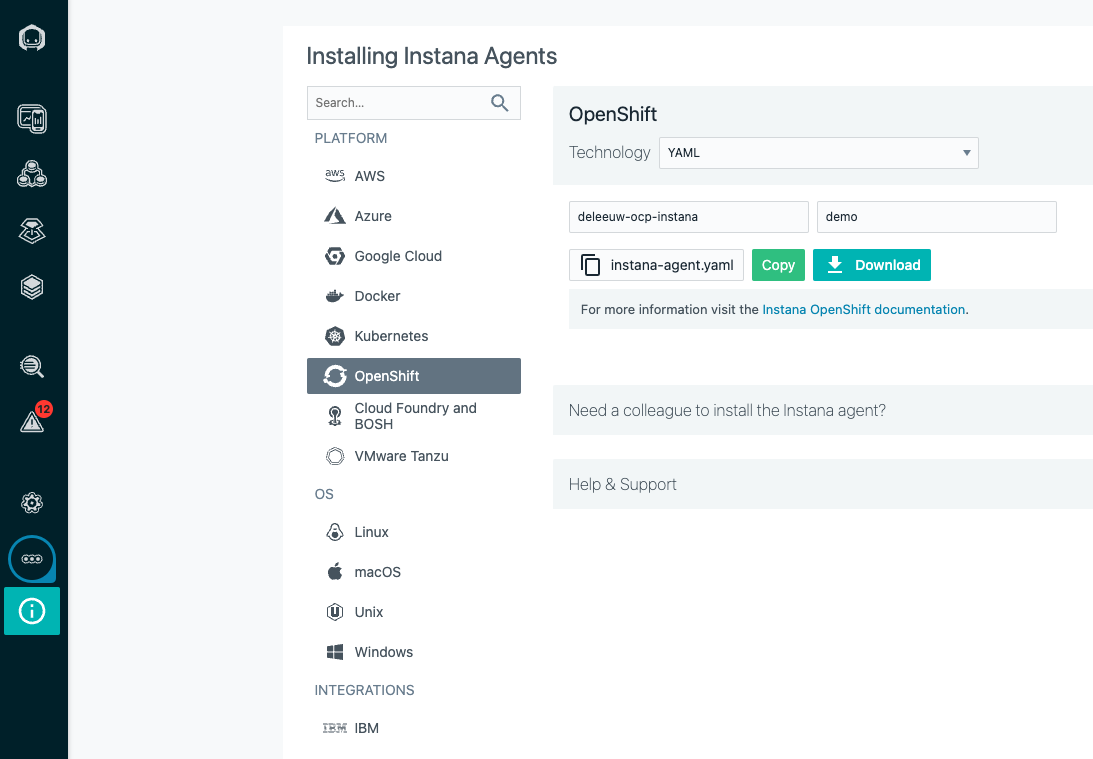Click the Download arrow icon
Screen dimensions: 1093x759
click(834, 265)
